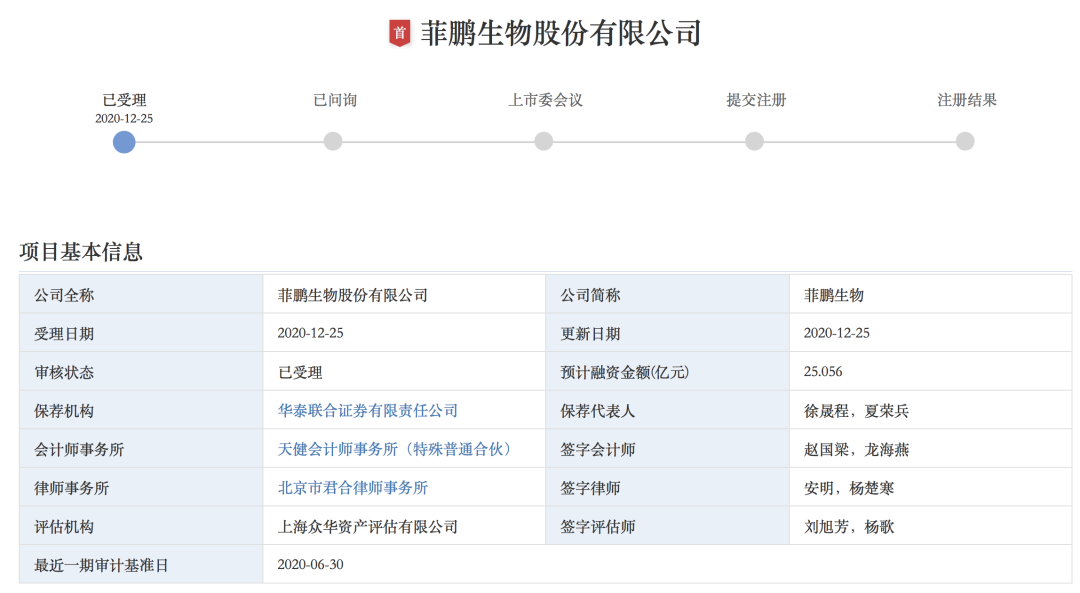Viewport: 1080px width, 593px height.
Task: Click the 注册结果 stage label
Action: click(x=966, y=100)
